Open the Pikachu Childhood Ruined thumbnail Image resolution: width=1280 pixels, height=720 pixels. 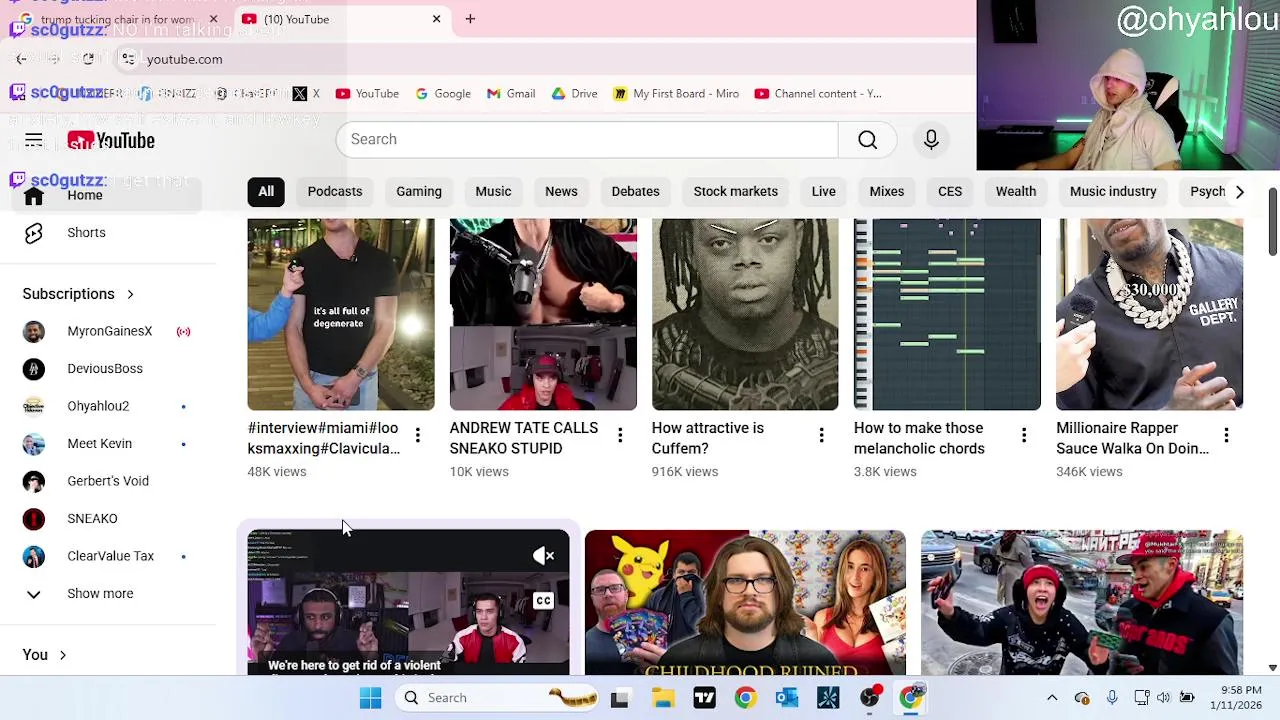[745, 603]
